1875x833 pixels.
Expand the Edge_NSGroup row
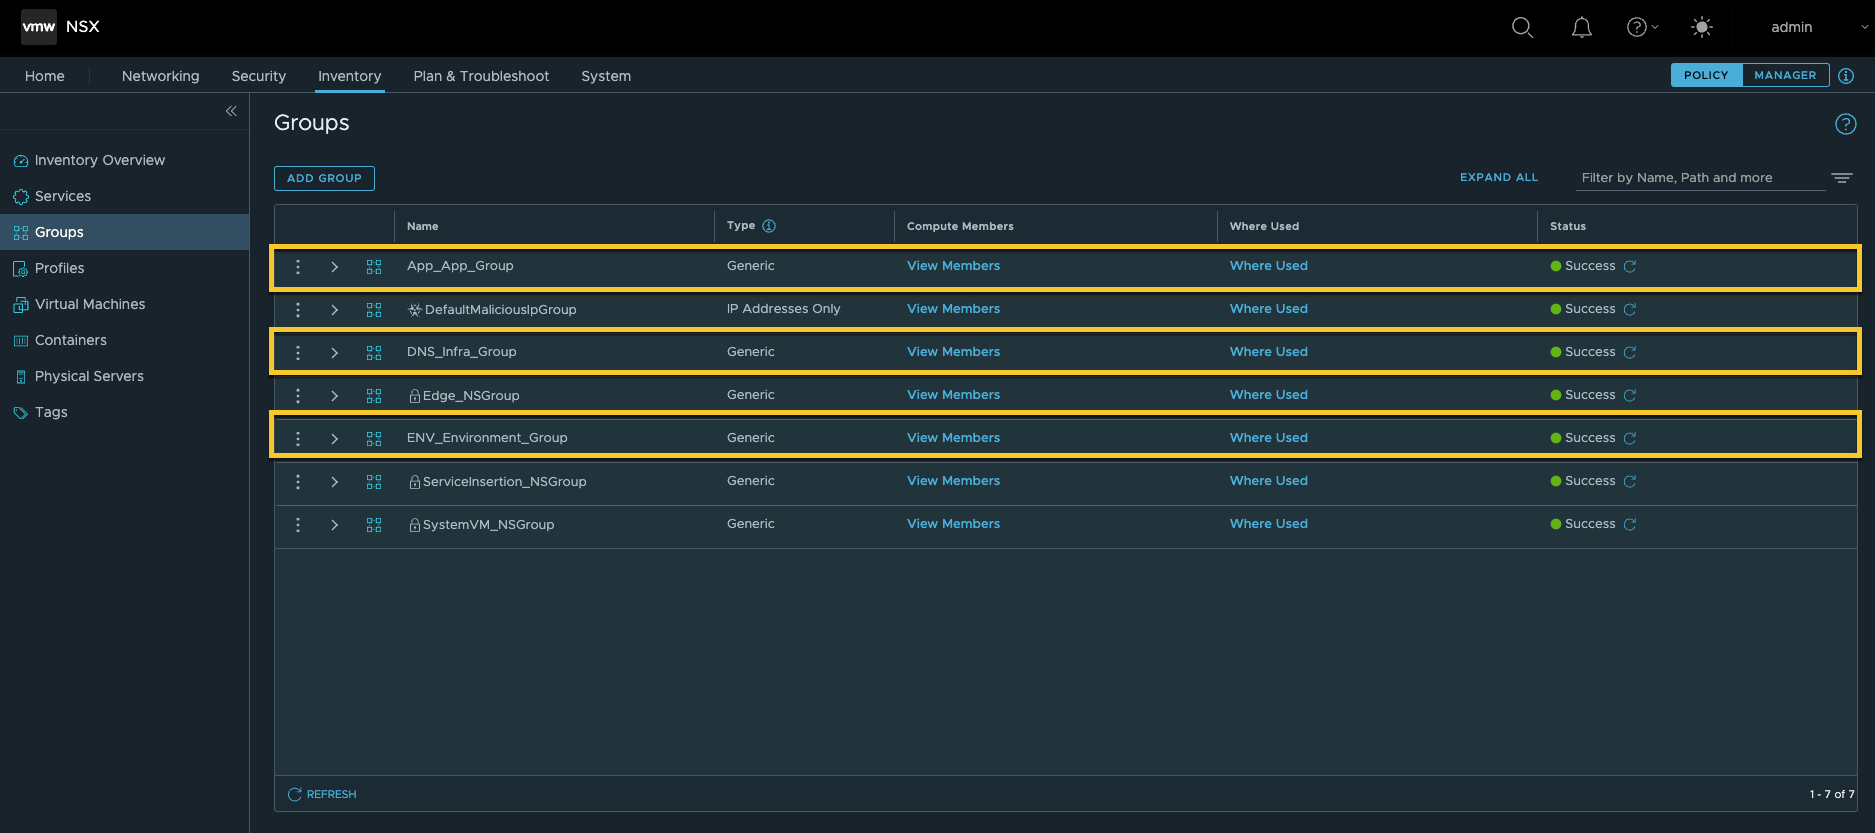pyautogui.click(x=335, y=396)
